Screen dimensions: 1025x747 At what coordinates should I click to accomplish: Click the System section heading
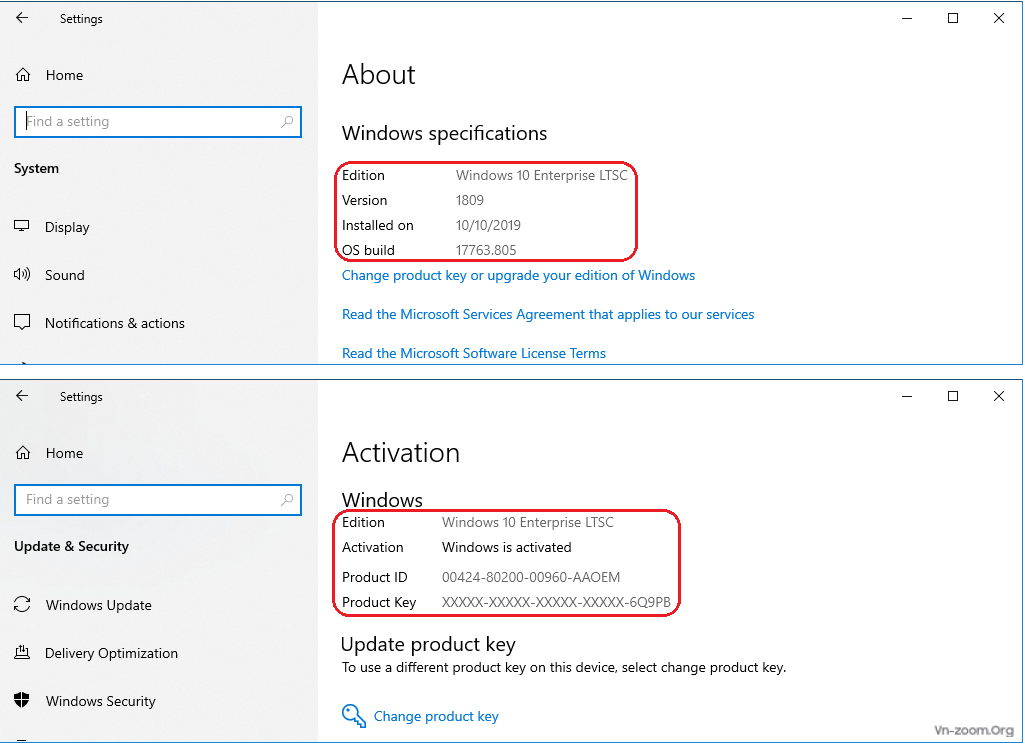tap(37, 169)
